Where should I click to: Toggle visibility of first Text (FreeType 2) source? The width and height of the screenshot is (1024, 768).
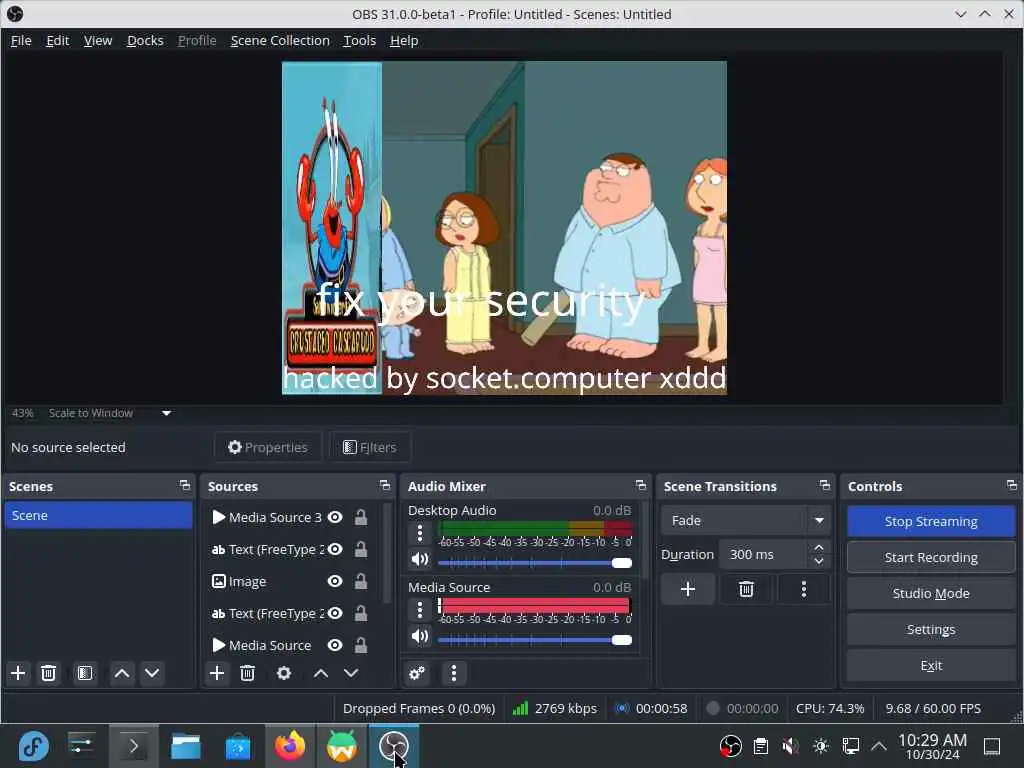pos(335,549)
